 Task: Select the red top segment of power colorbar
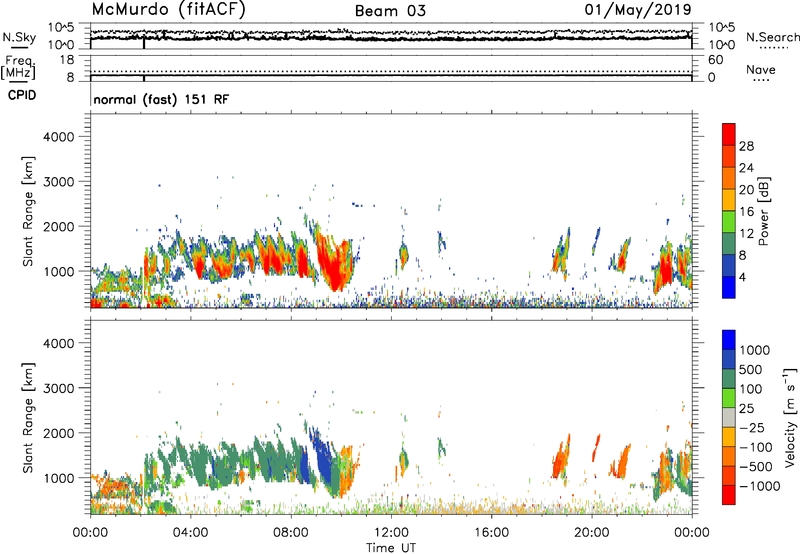[x=729, y=134]
